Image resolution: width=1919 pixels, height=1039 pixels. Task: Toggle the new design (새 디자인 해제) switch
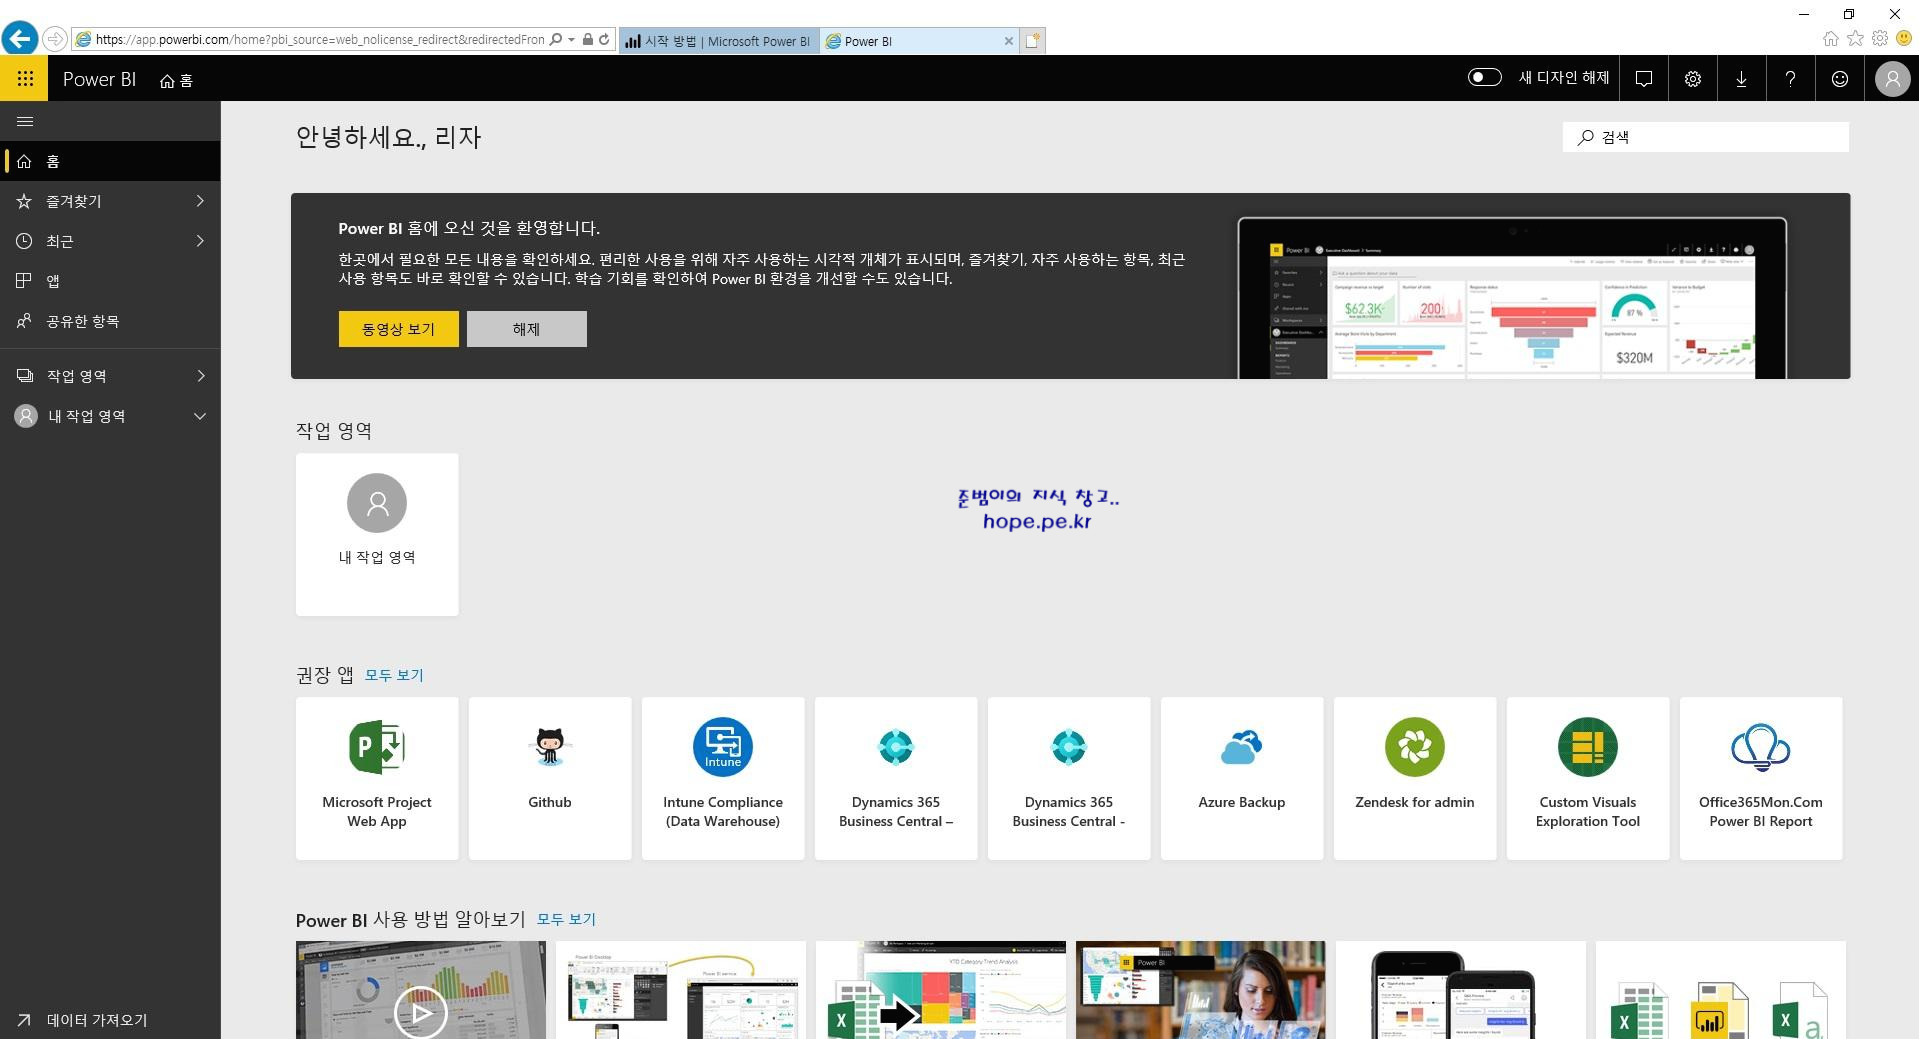(1484, 77)
